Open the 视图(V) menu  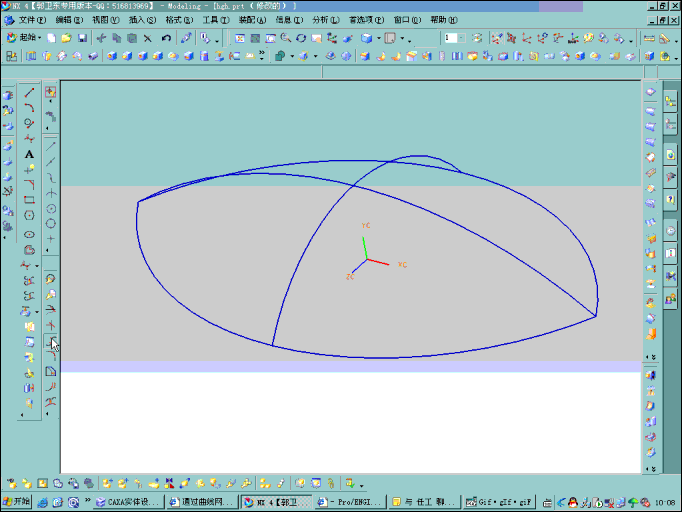pyautogui.click(x=106, y=20)
